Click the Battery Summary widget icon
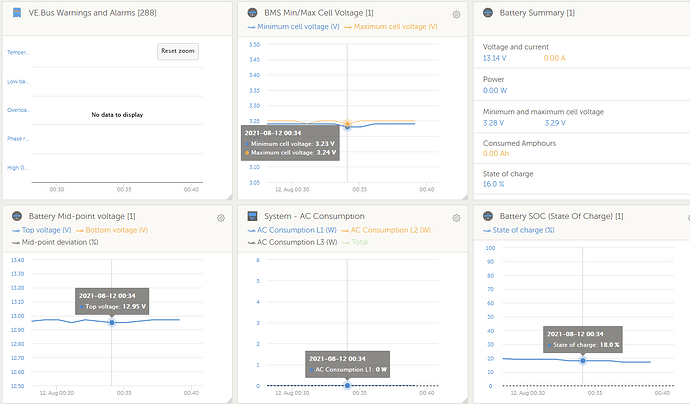Viewport: 690px width, 404px height. coord(488,13)
